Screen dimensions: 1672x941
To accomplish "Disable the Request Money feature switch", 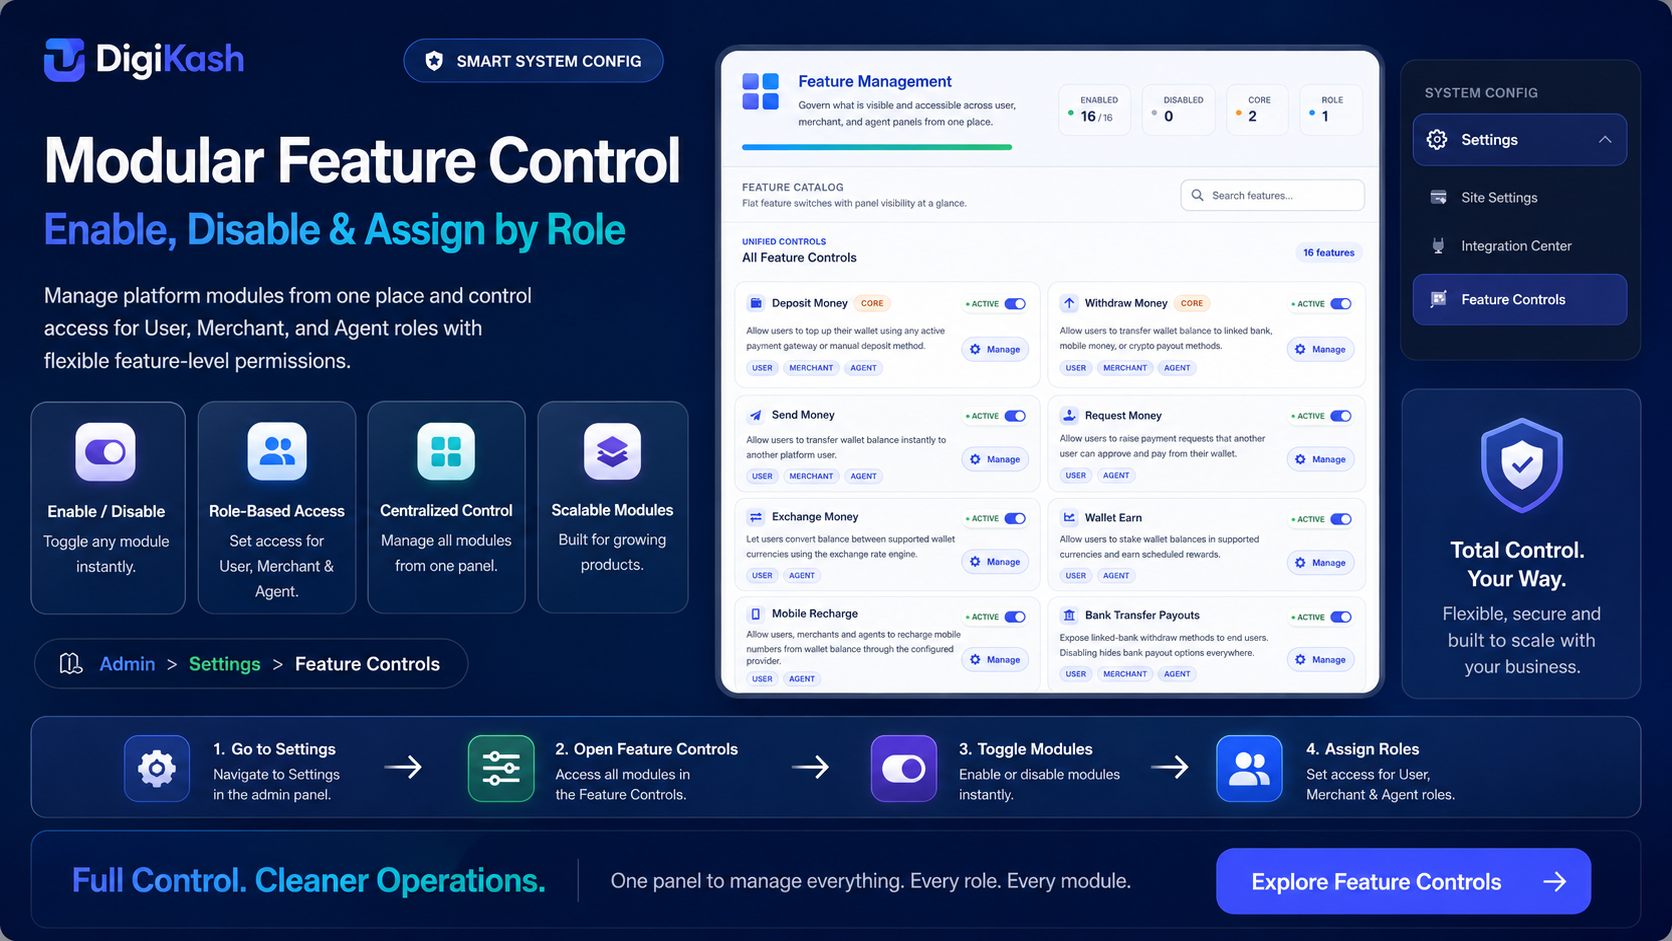I will tap(1341, 416).
